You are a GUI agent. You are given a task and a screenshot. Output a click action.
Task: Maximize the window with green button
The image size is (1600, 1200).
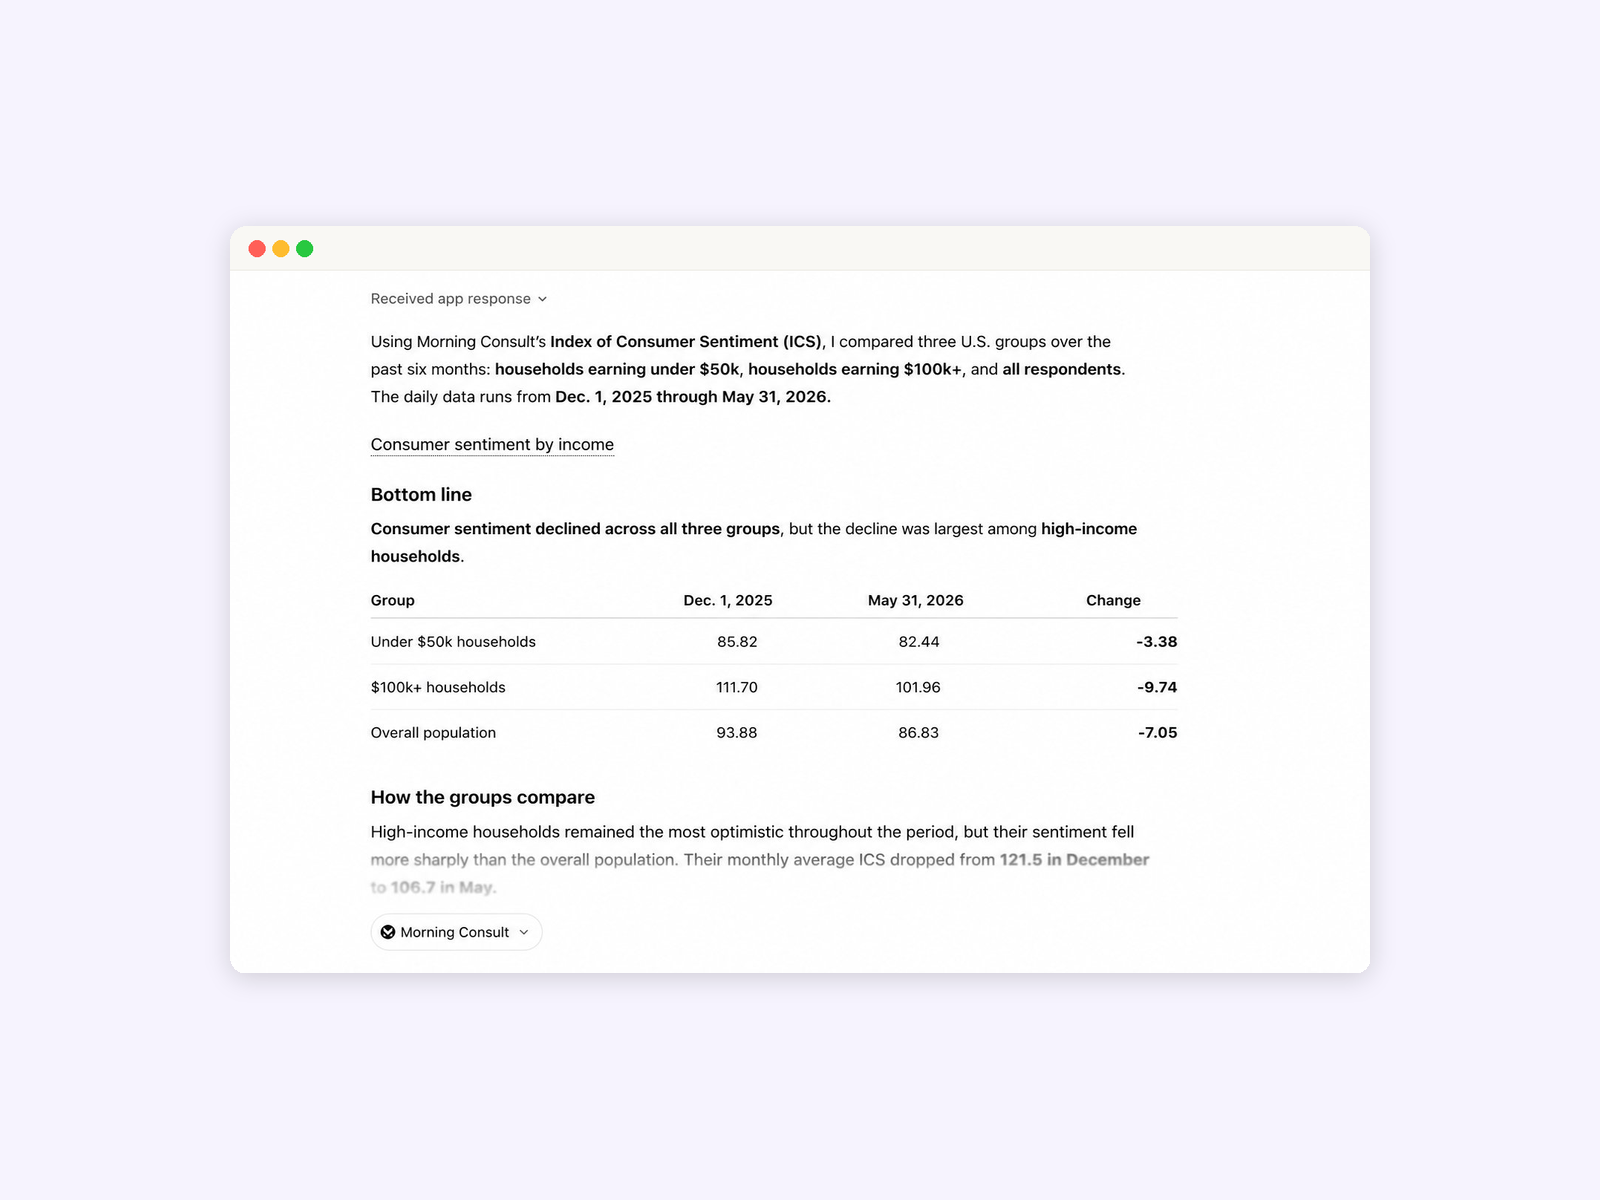(x=305, y=249)
